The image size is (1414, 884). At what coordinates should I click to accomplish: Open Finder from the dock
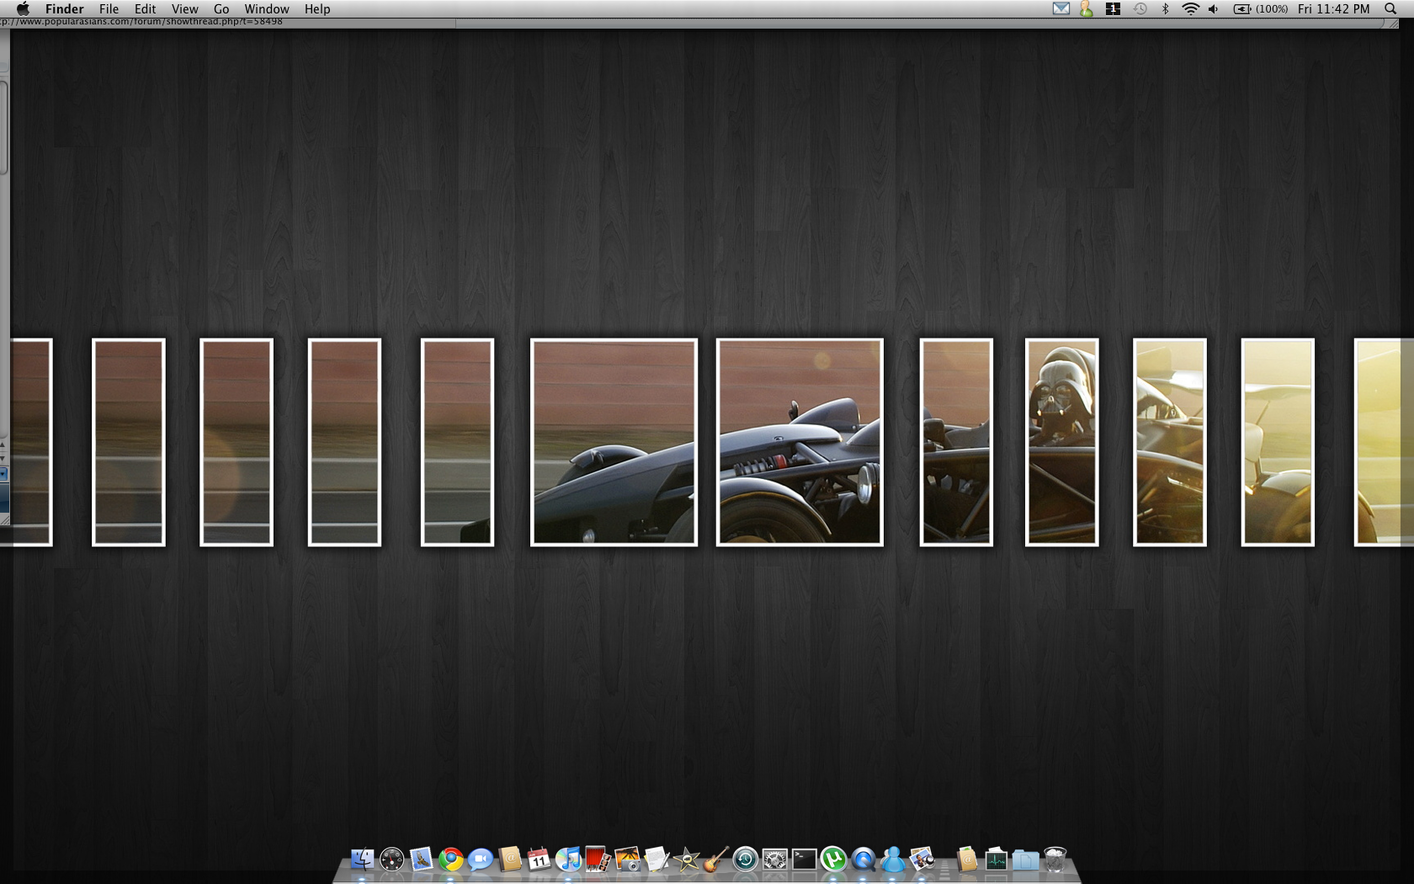click(x=362, y=858)
